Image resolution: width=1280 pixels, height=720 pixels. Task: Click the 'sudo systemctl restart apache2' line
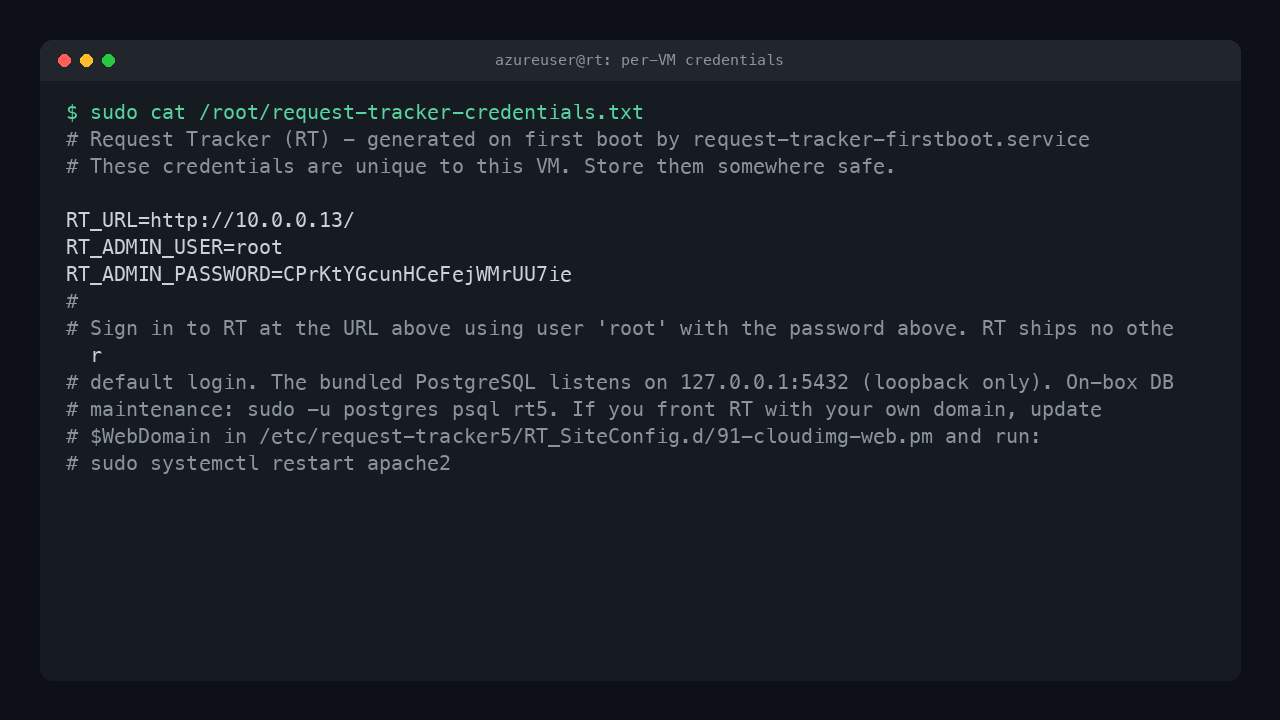click(x=258, y=463)
